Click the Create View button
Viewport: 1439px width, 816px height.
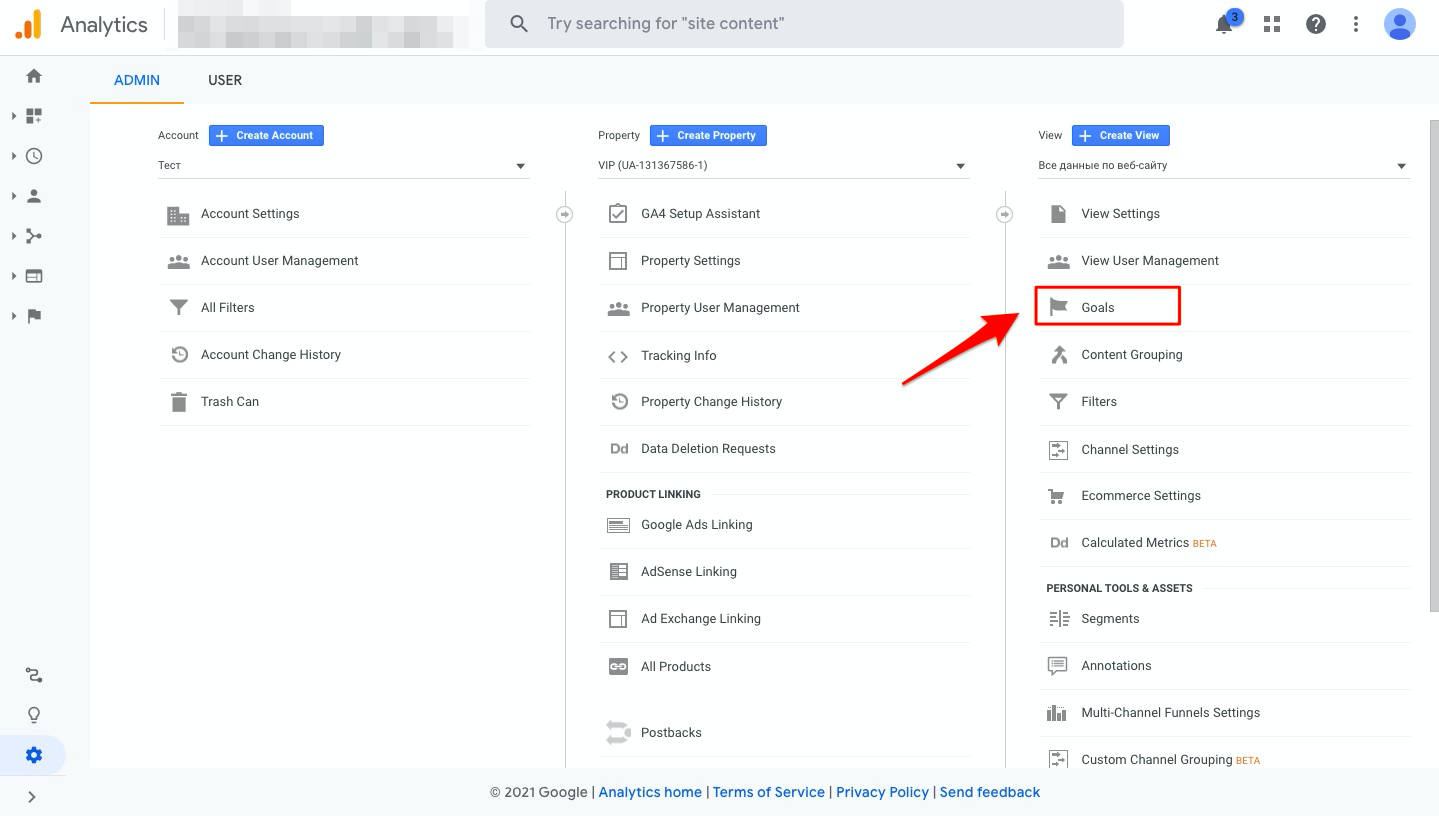coord(1121,135)
